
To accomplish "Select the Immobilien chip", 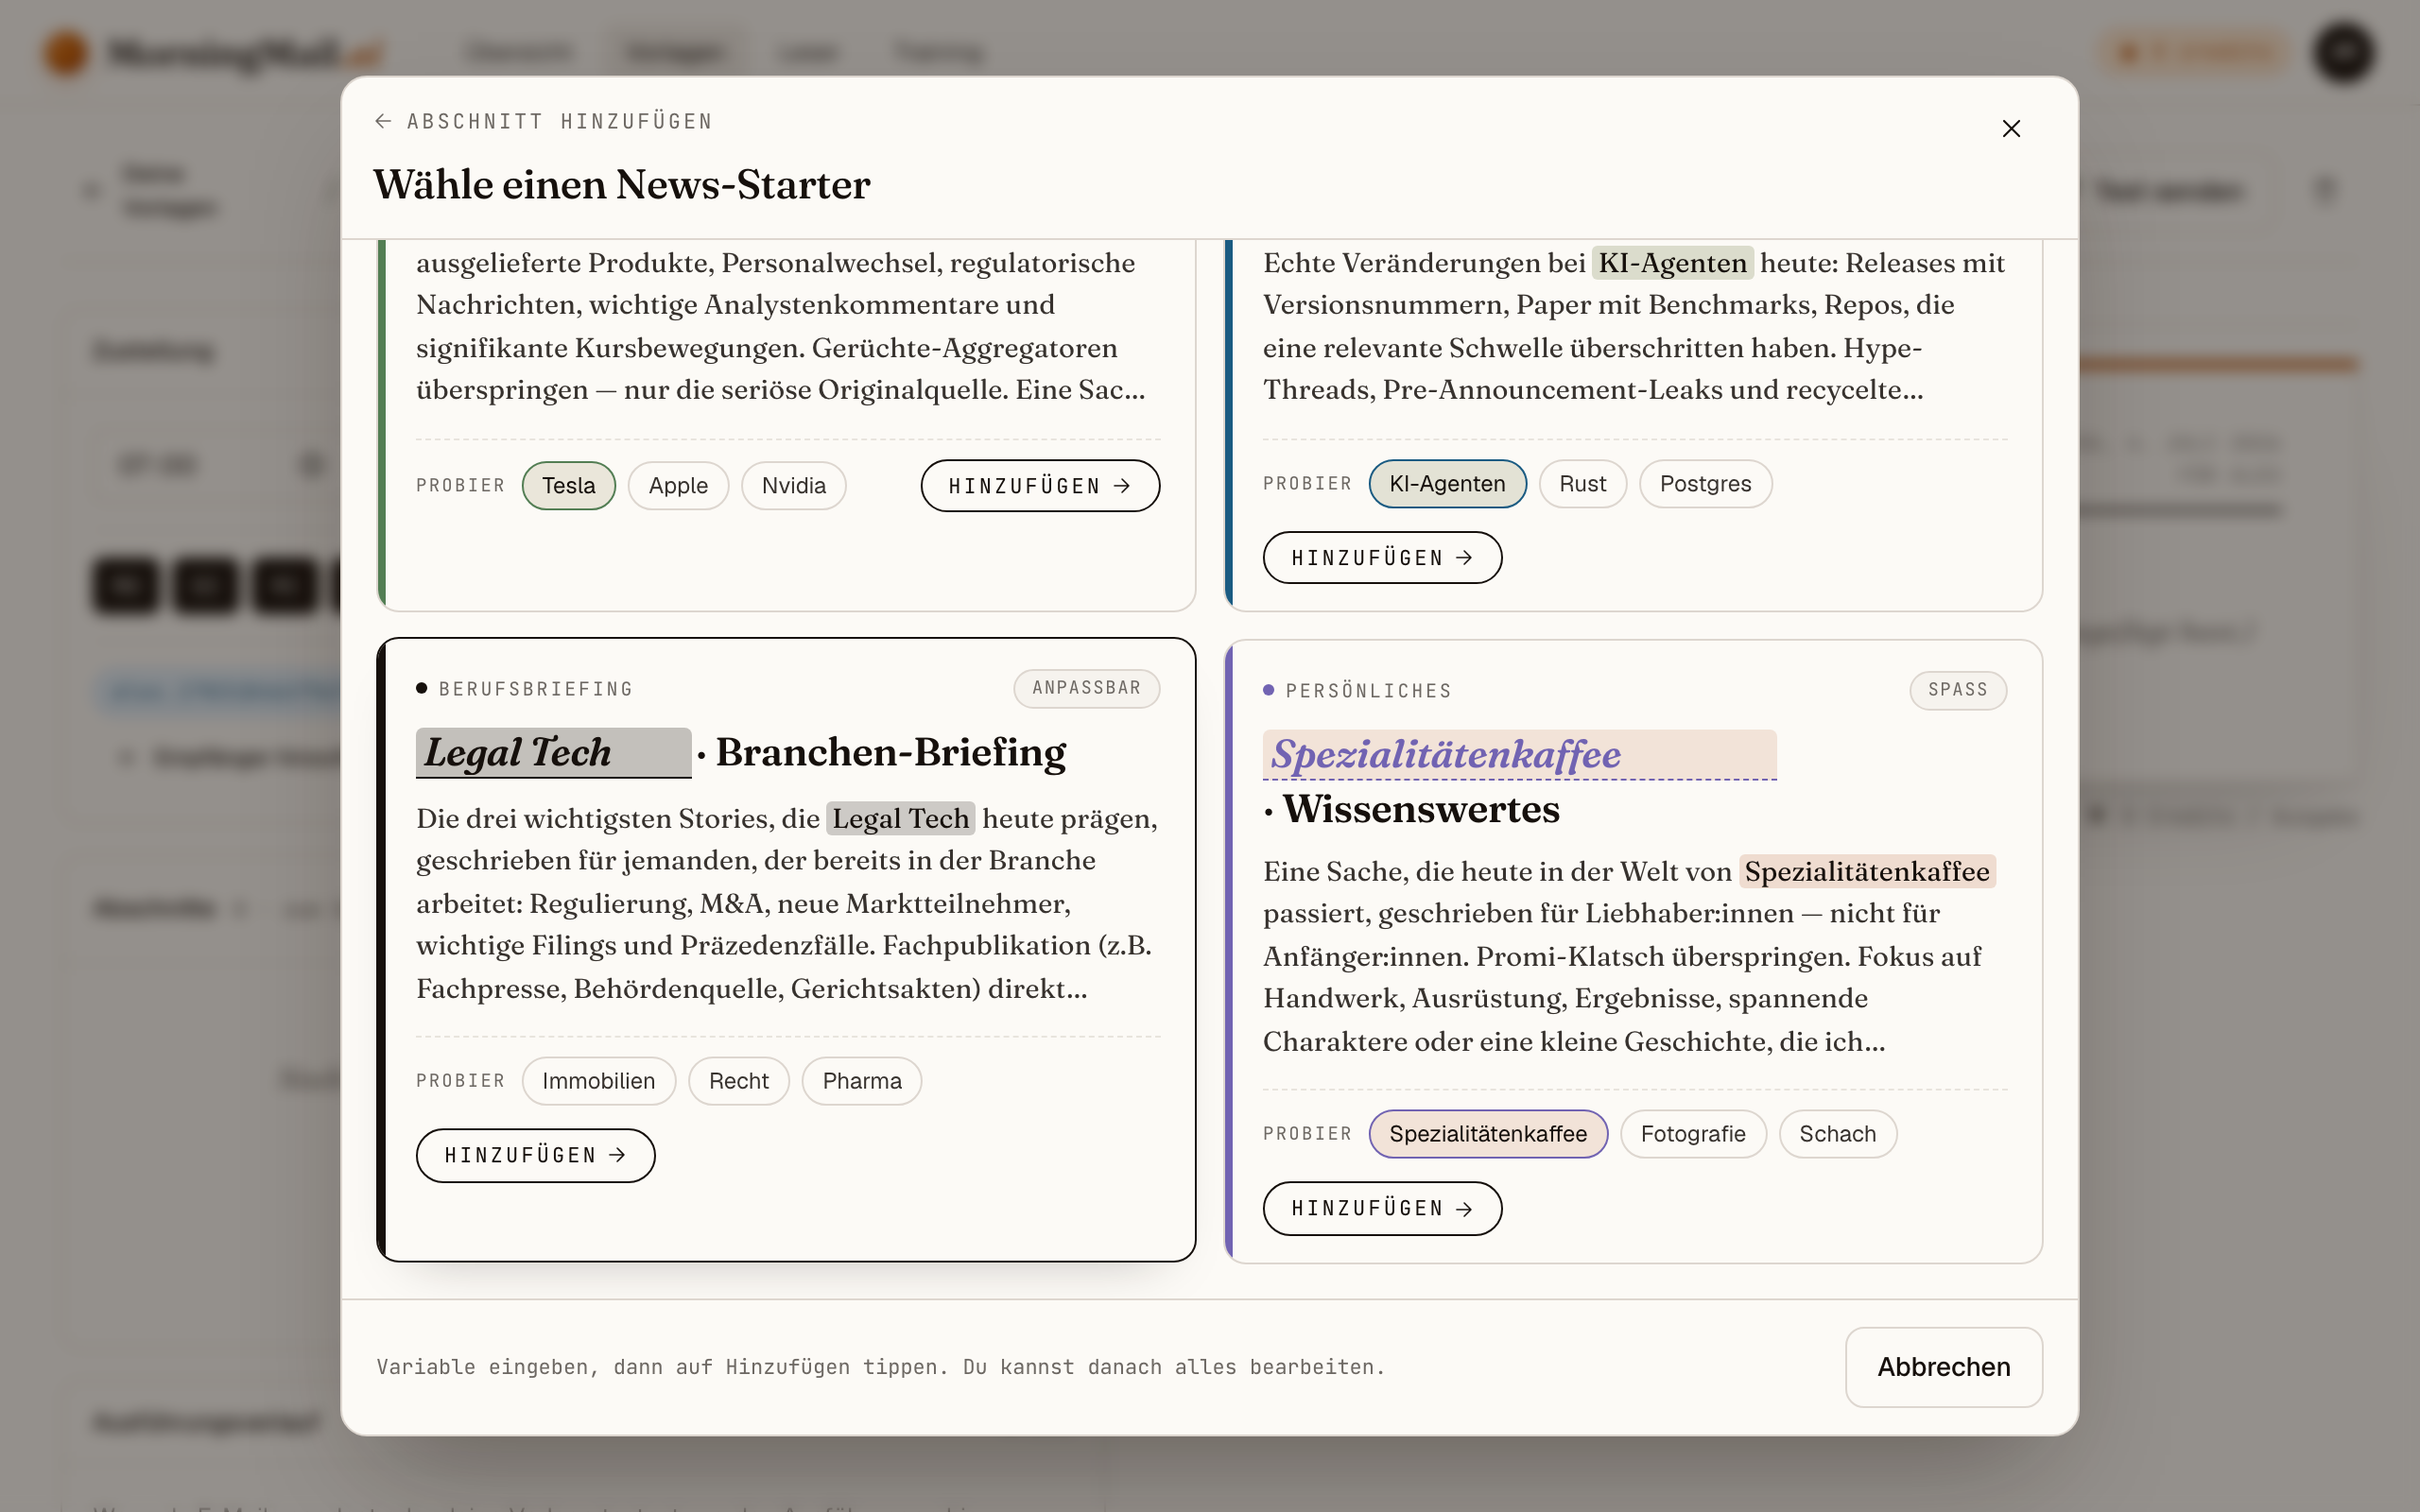I will (x=598, y=1080).
